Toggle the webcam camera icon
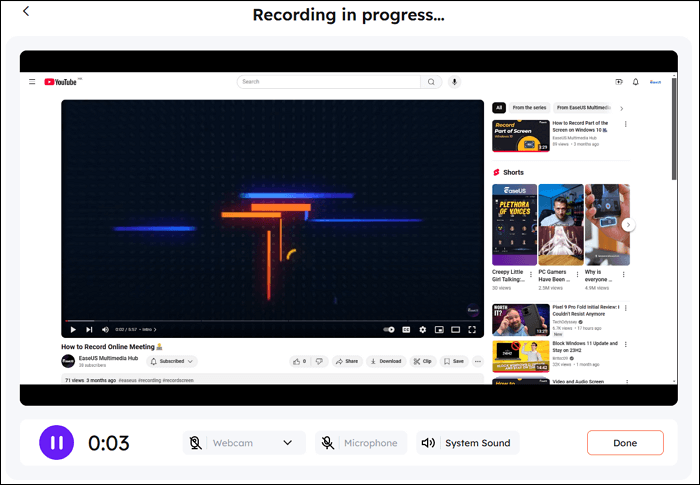The width and height of the screenshot is (700, 485). 197,443
